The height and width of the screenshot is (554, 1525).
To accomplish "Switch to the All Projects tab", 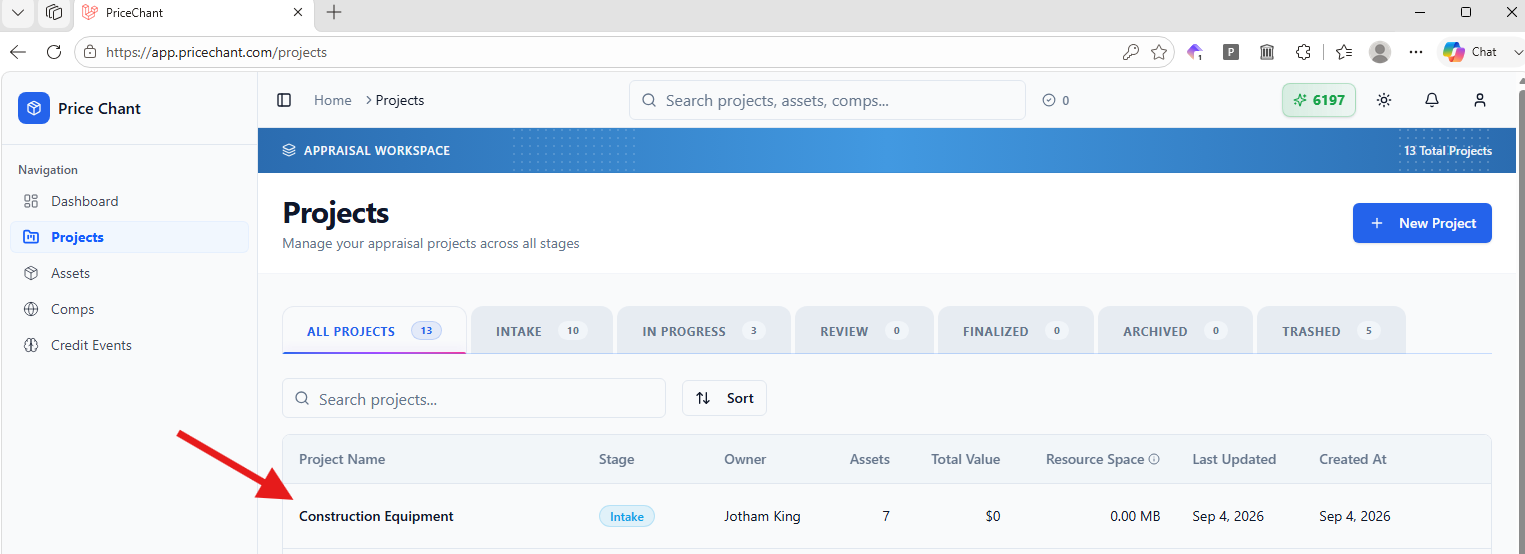I will 374,330.
